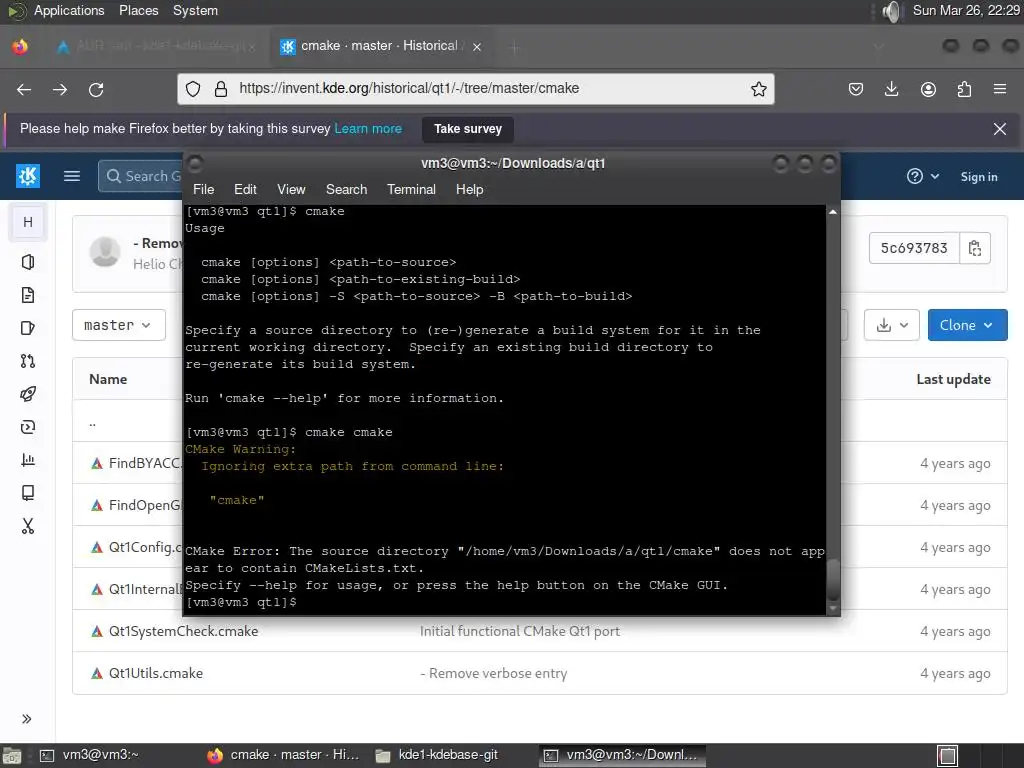Open Project information in GitLab sidebar
Viewport: 1024px width, 768px height.
pyautogui.click(x=27, y=262)
